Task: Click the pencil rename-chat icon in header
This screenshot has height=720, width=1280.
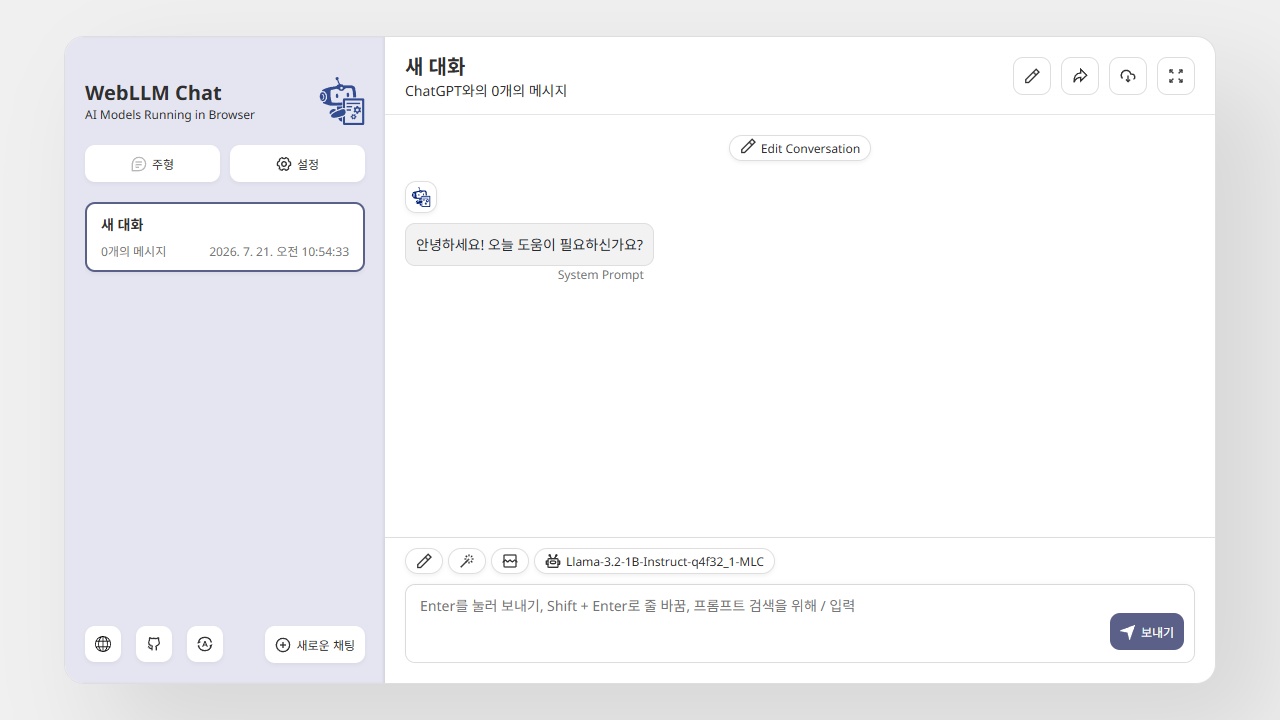Action: [x=1032, y=76]
